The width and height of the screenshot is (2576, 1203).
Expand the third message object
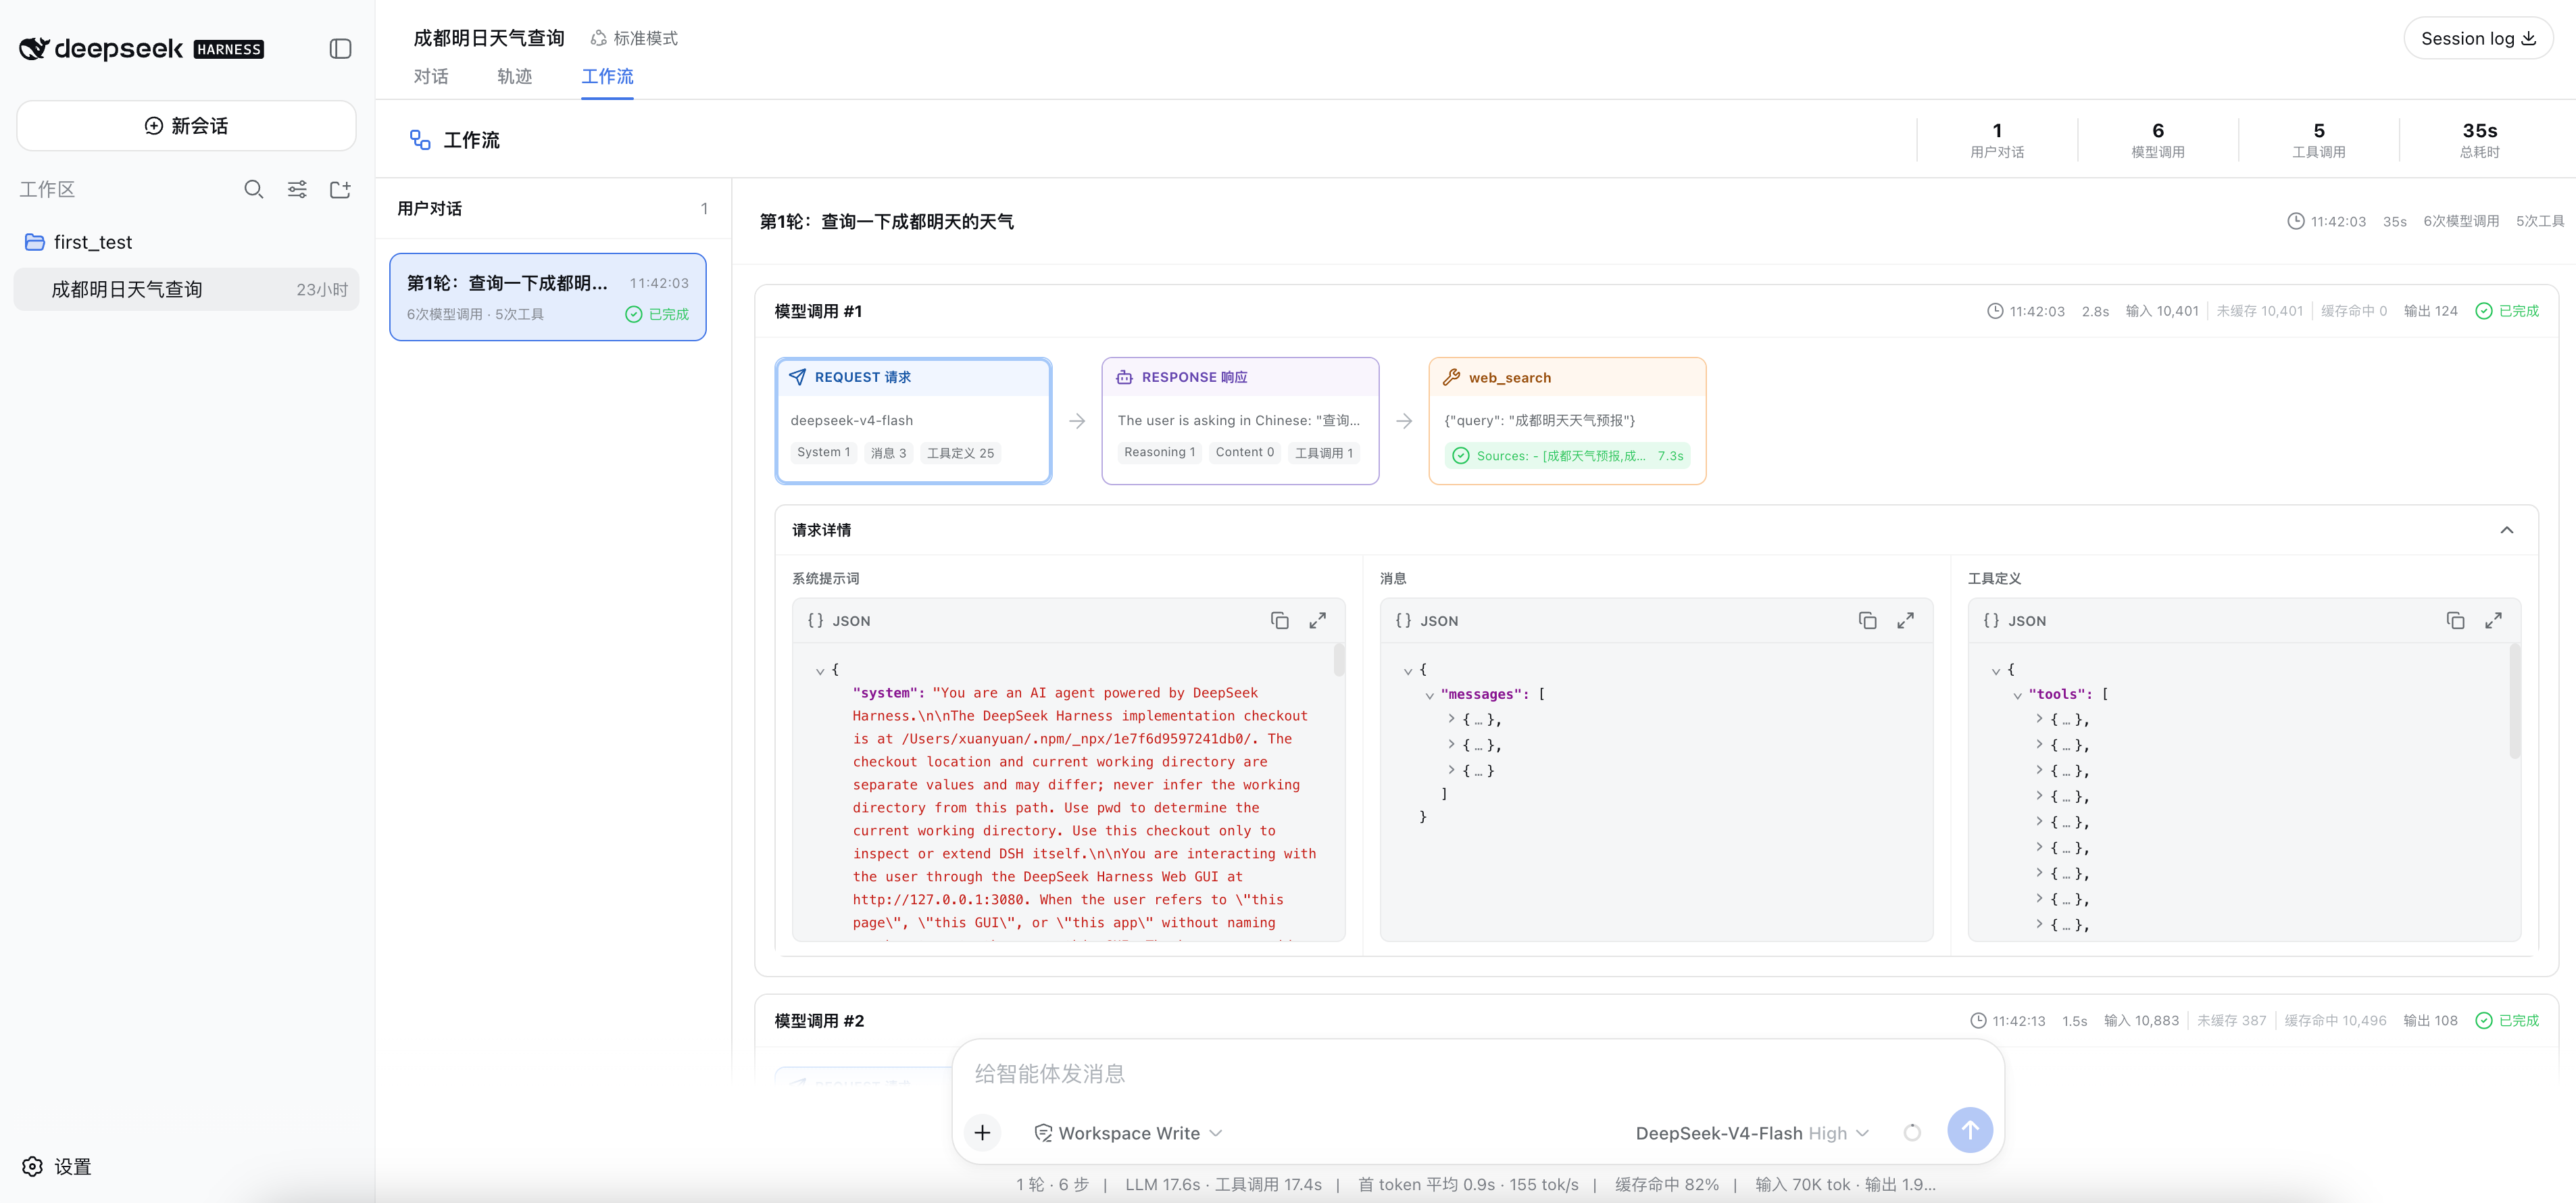click(x=1451, y=770)
